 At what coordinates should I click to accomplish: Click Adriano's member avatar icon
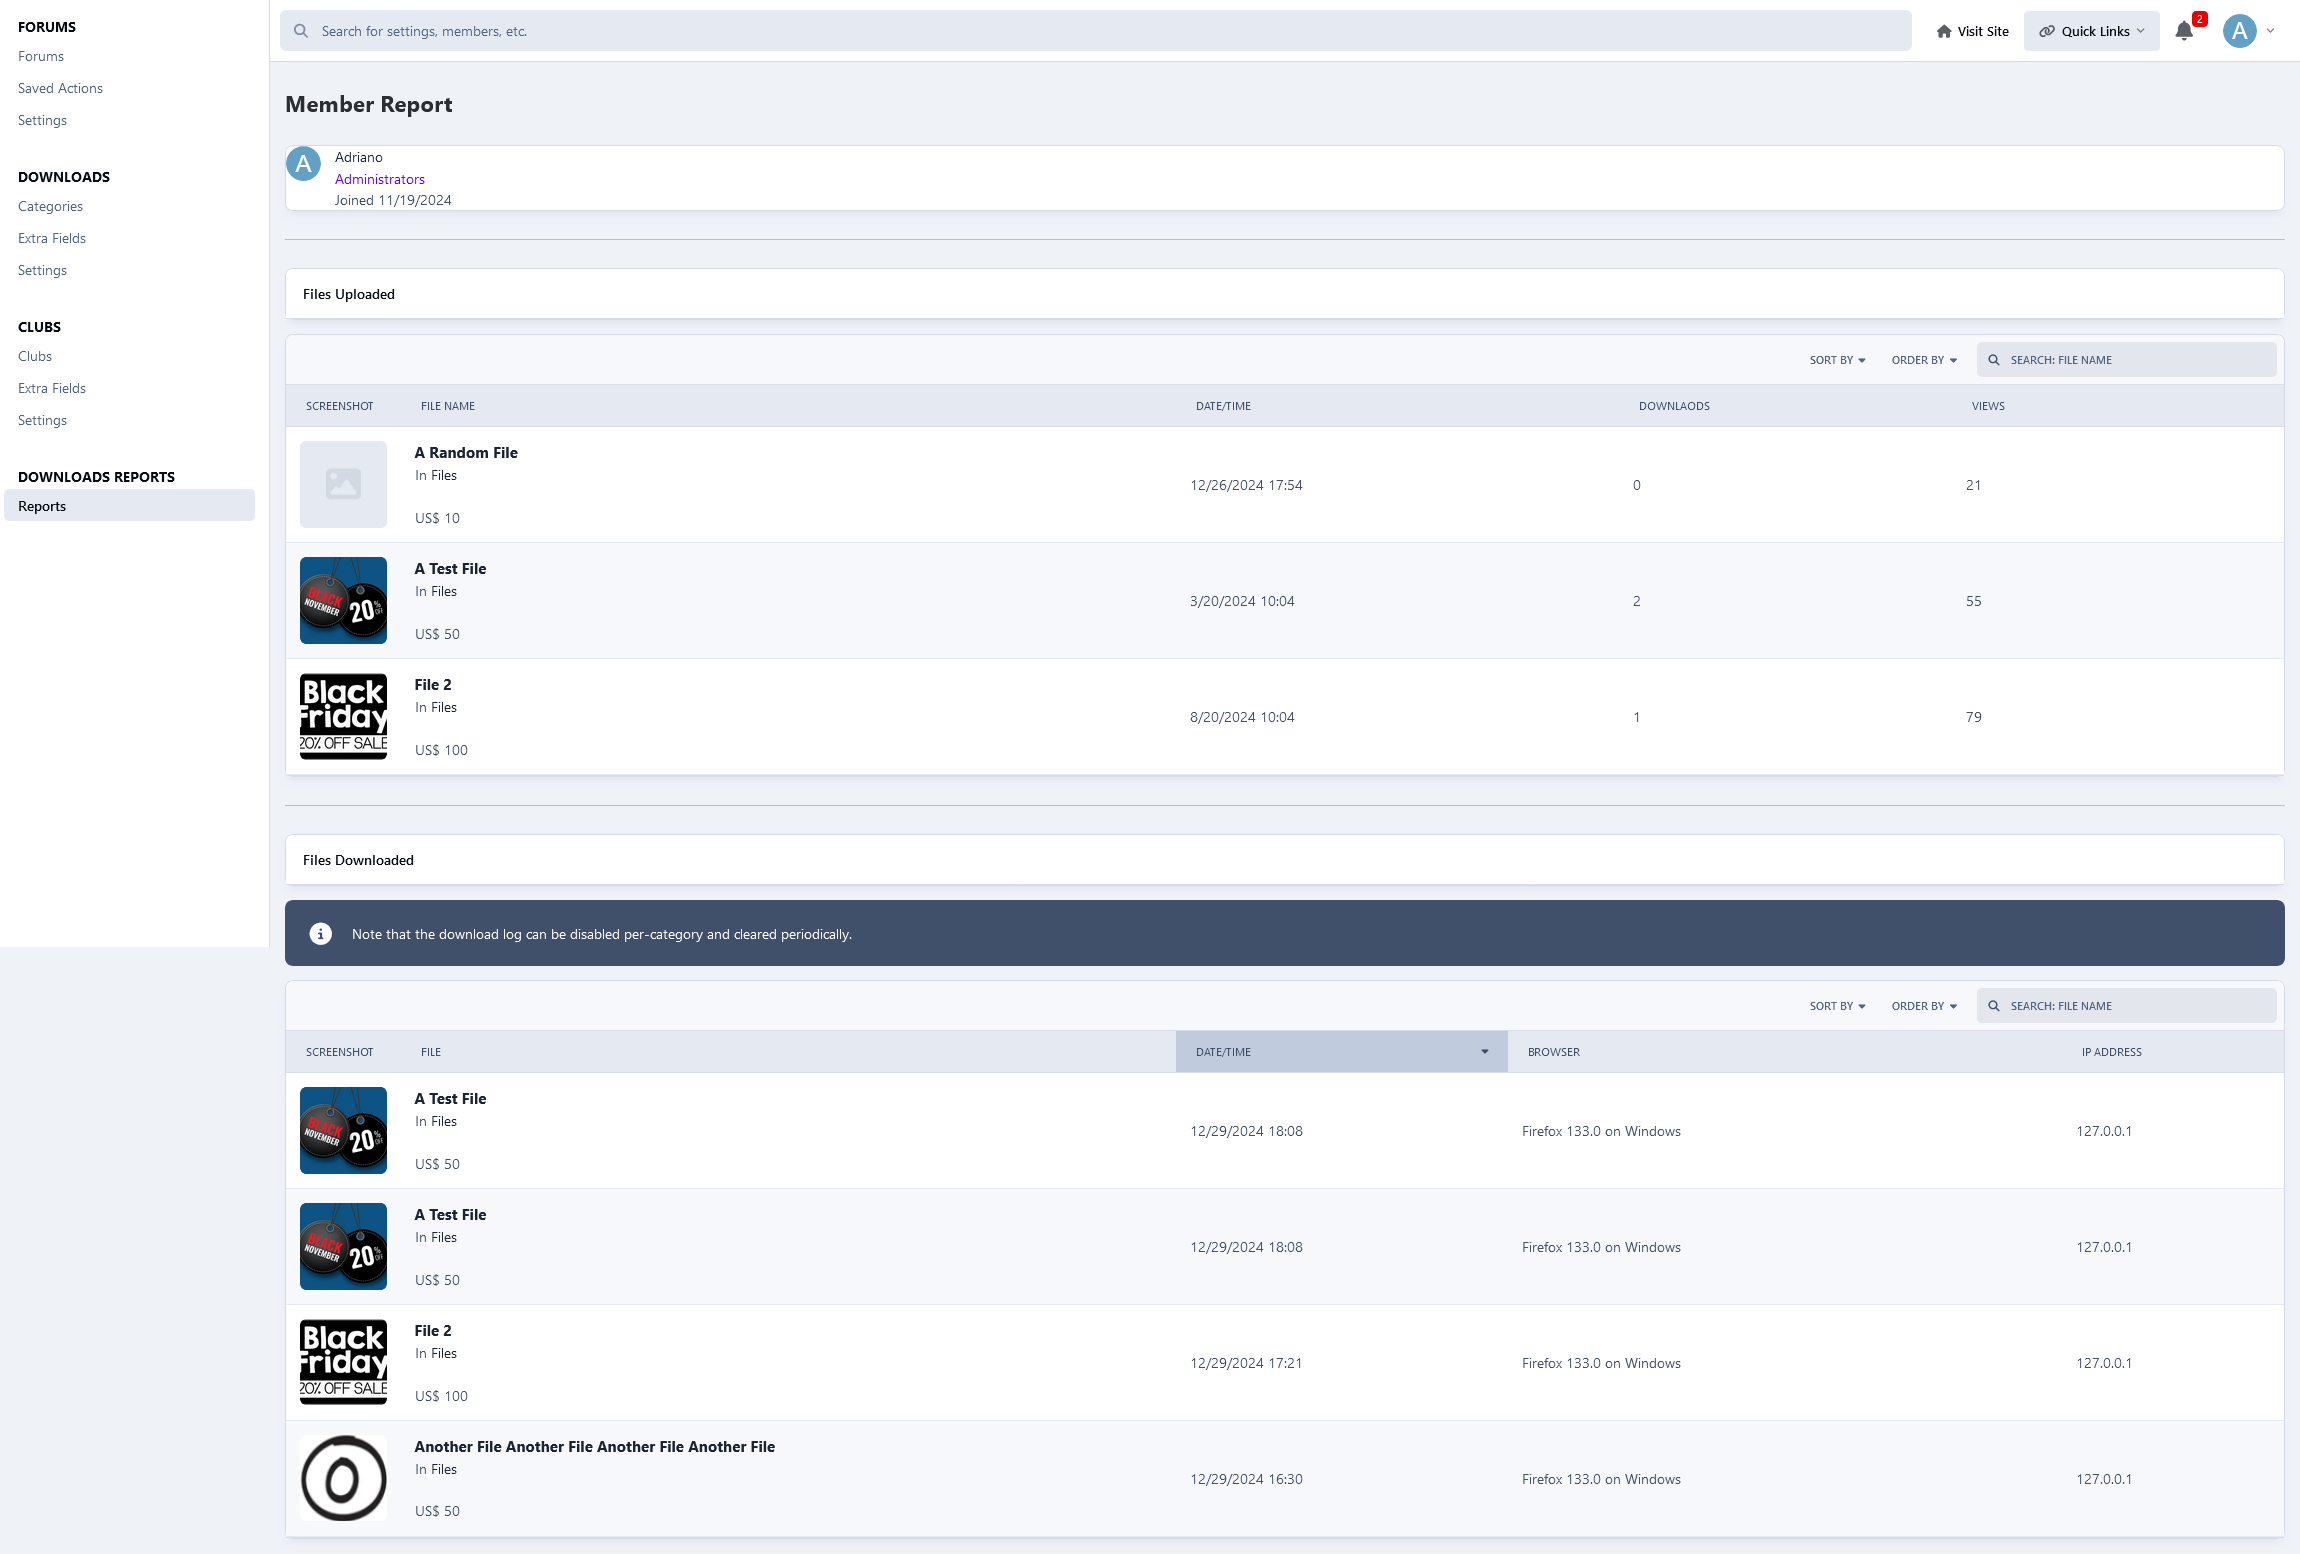click(x=304, y=164)
